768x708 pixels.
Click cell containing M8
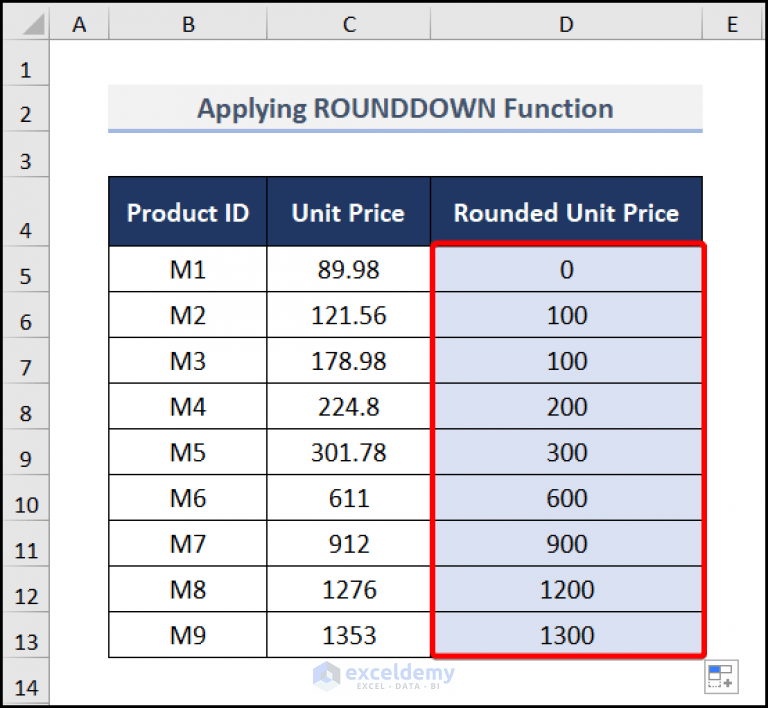point(188,589)
